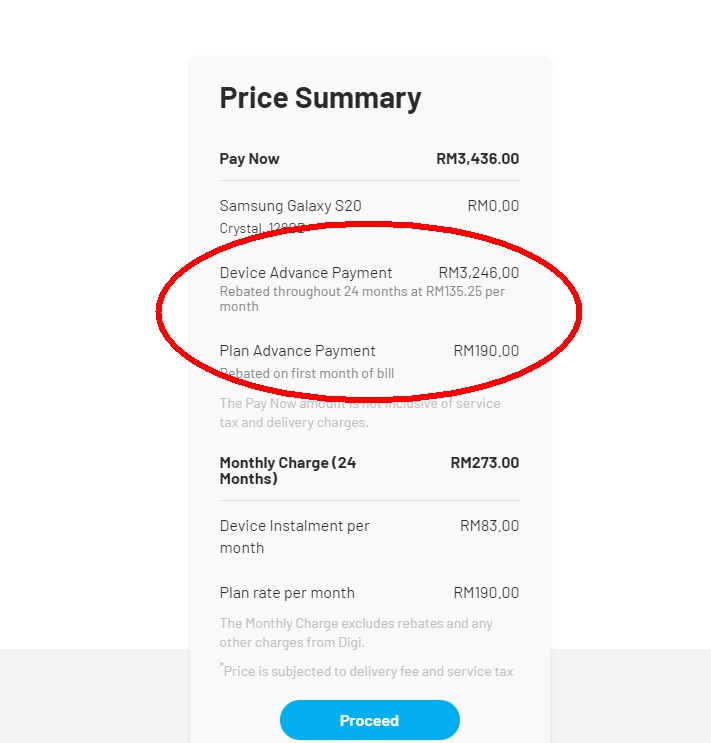Select the Pay Now label

250,159
